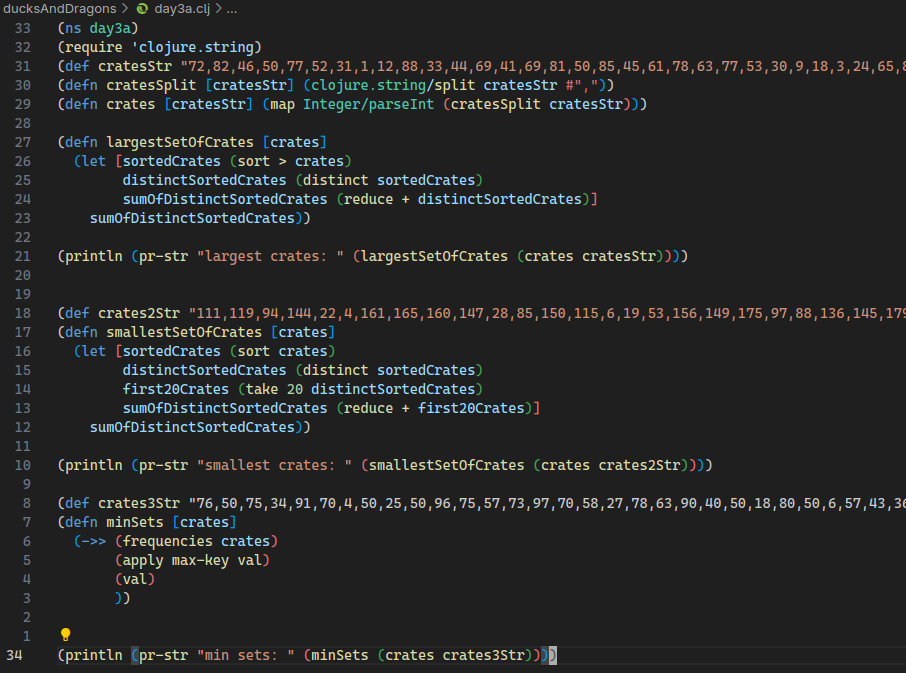This screenshot has width=906, height=673.
Task: Click clojure.string/split call
Action: pos(393,85)
